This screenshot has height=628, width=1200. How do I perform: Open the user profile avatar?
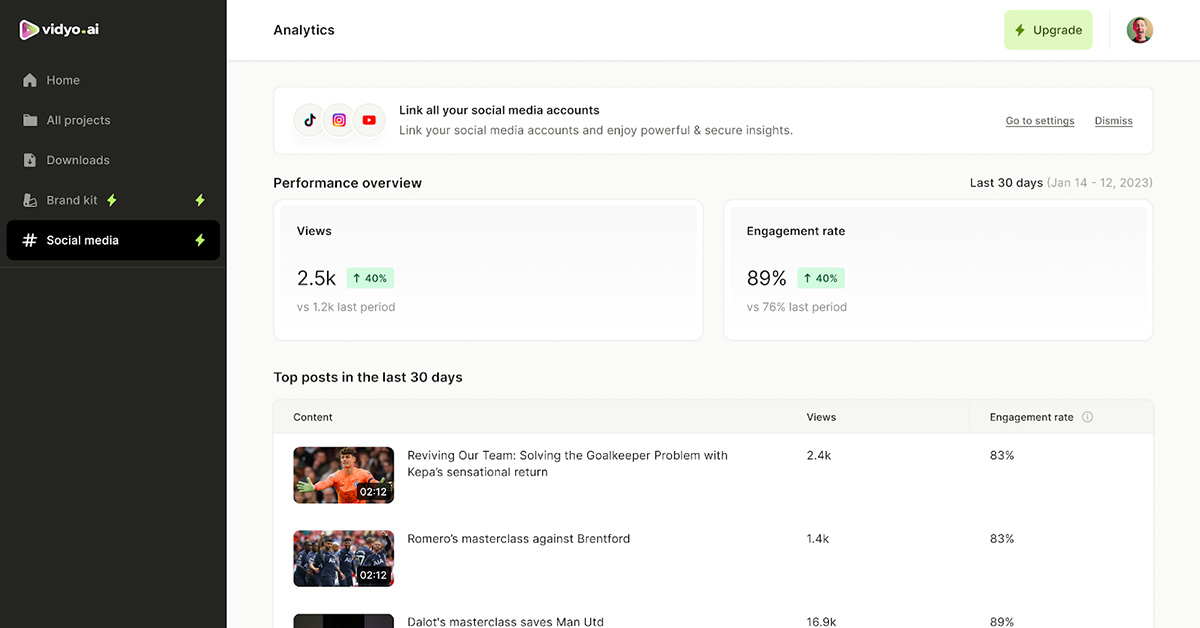1139,30
